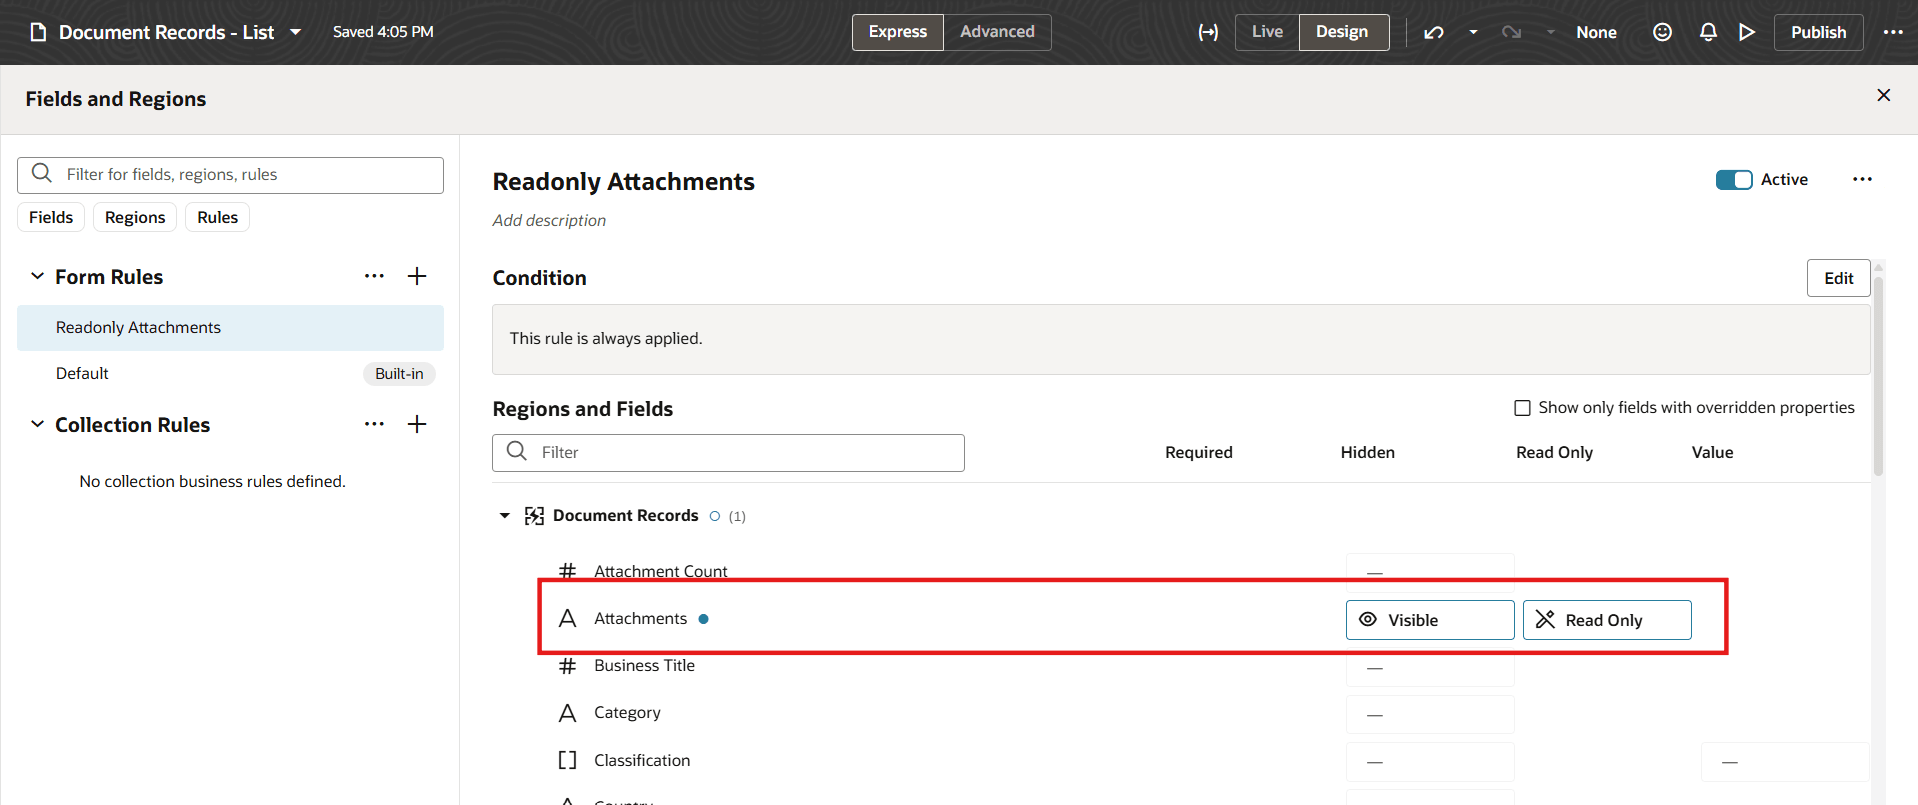Switch to the Advanced tab
Viewport: 1918px width, 805px height.
(997, 32)
